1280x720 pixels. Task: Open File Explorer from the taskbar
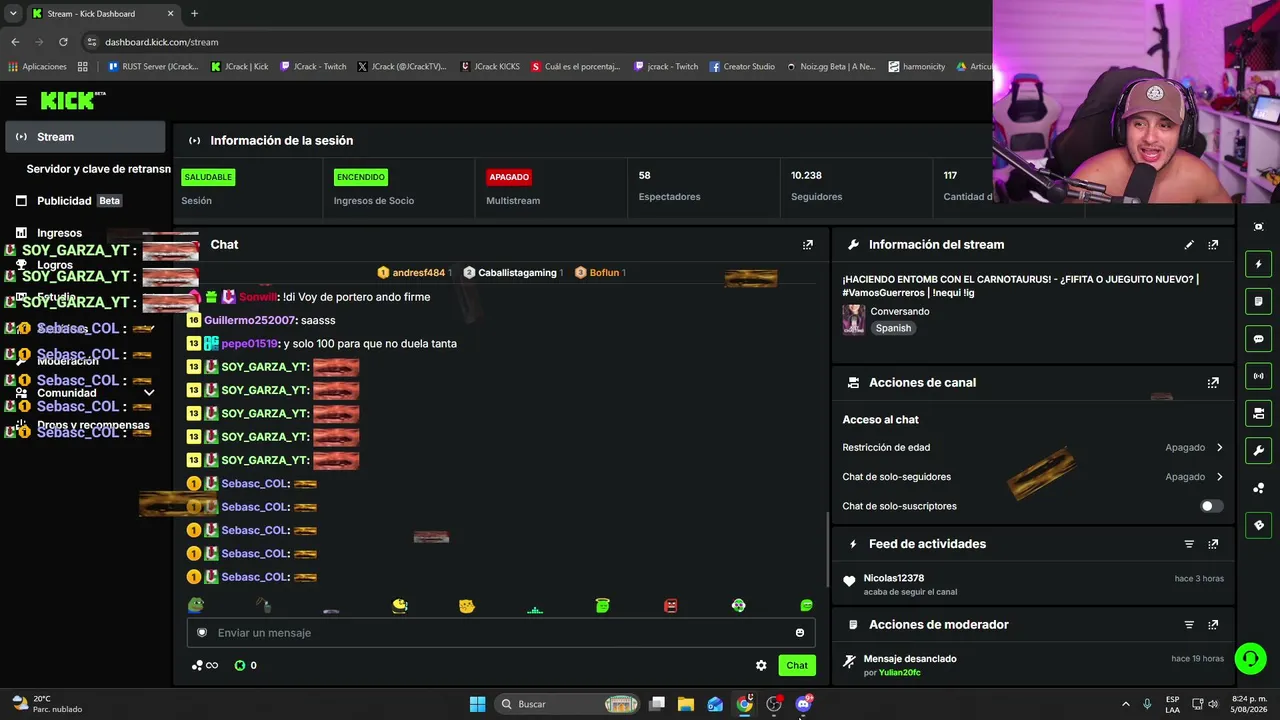pos(686,704)
